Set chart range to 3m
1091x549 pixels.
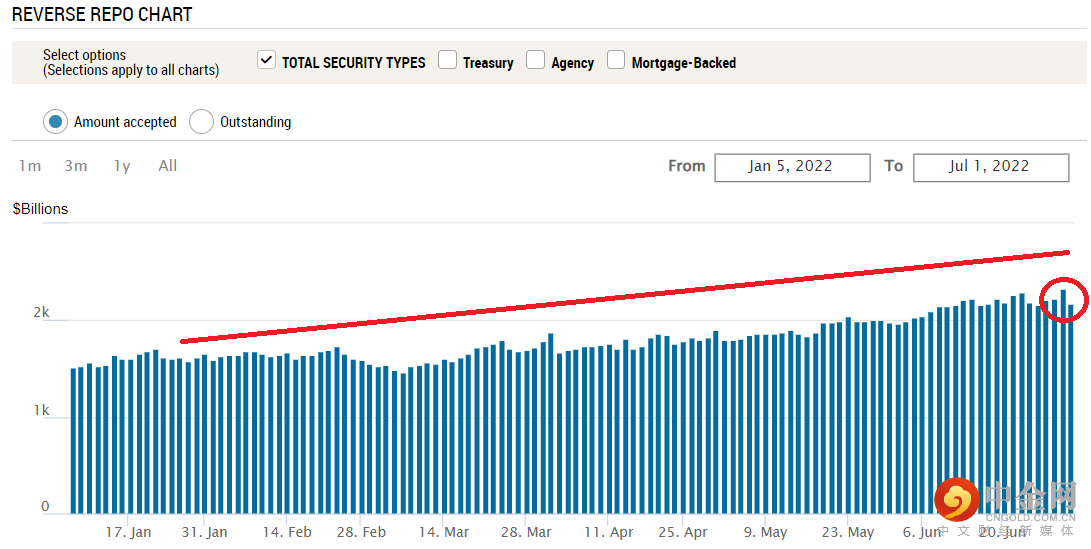[76, 166]
